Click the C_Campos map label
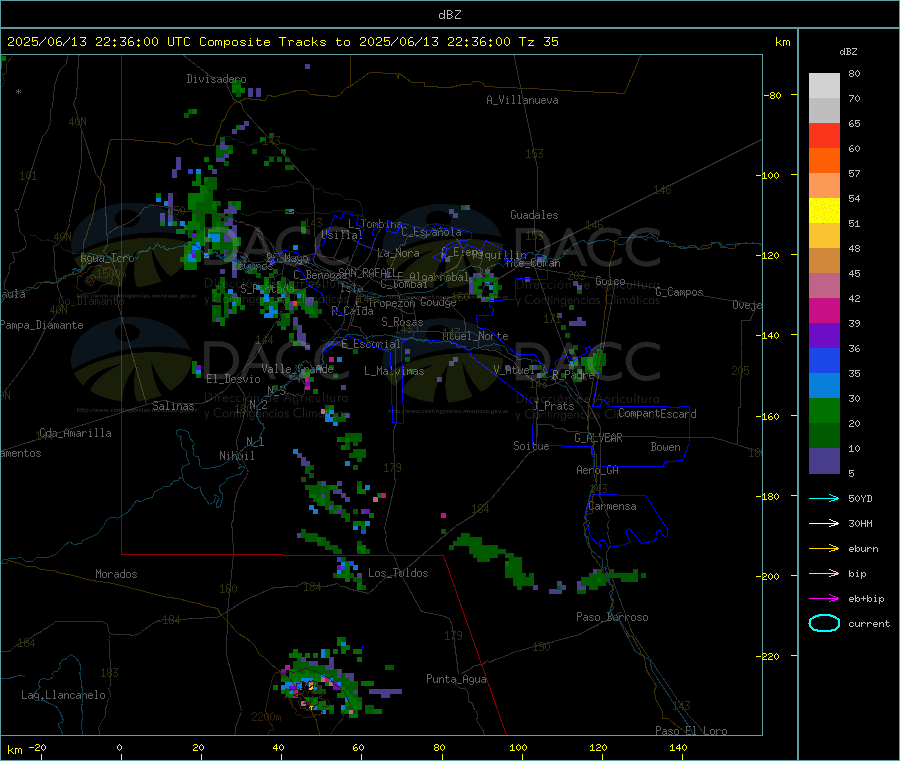 679,292
